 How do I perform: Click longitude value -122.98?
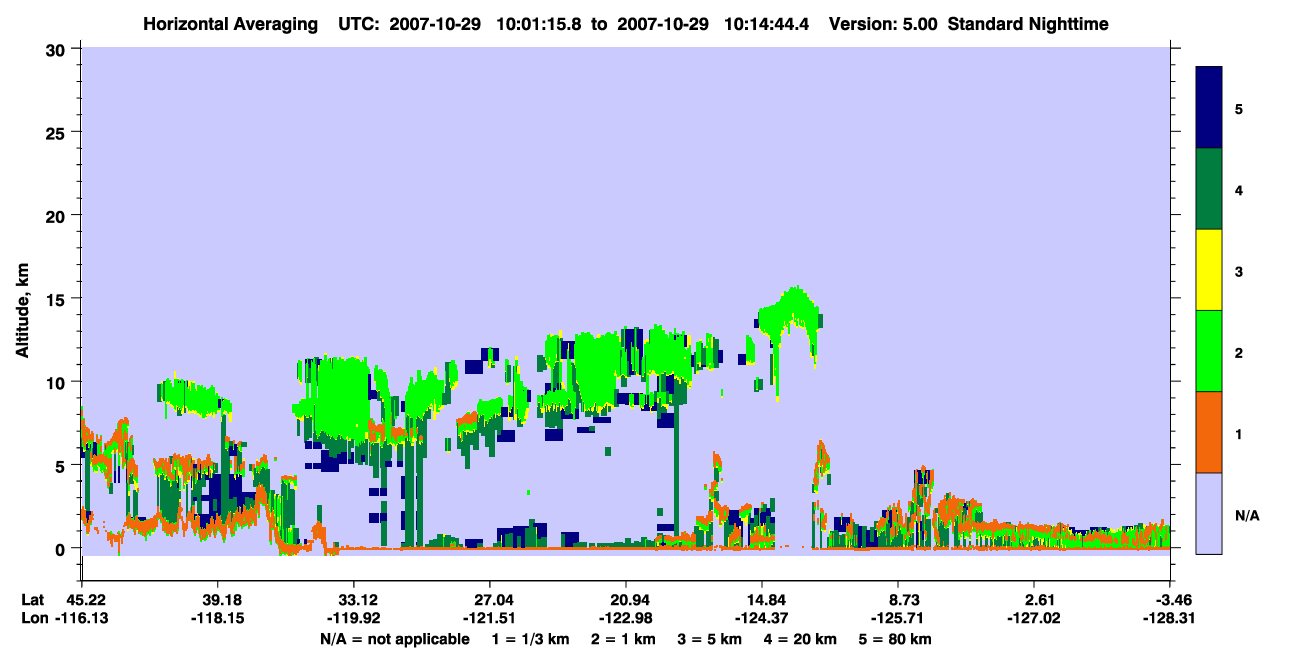(626, 618)
